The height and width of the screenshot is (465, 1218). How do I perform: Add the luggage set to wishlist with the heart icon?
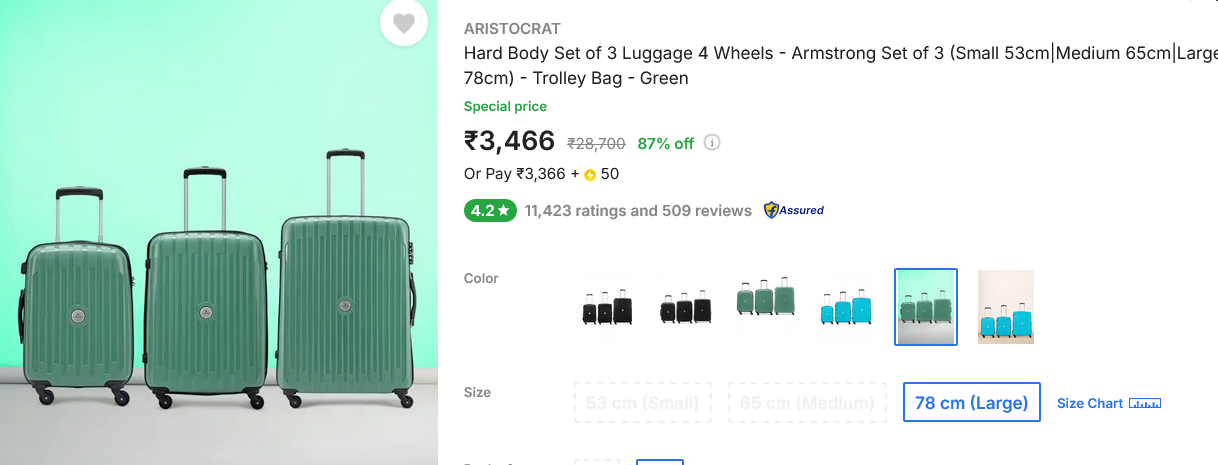pyautogui.click(x=403, y=23)
